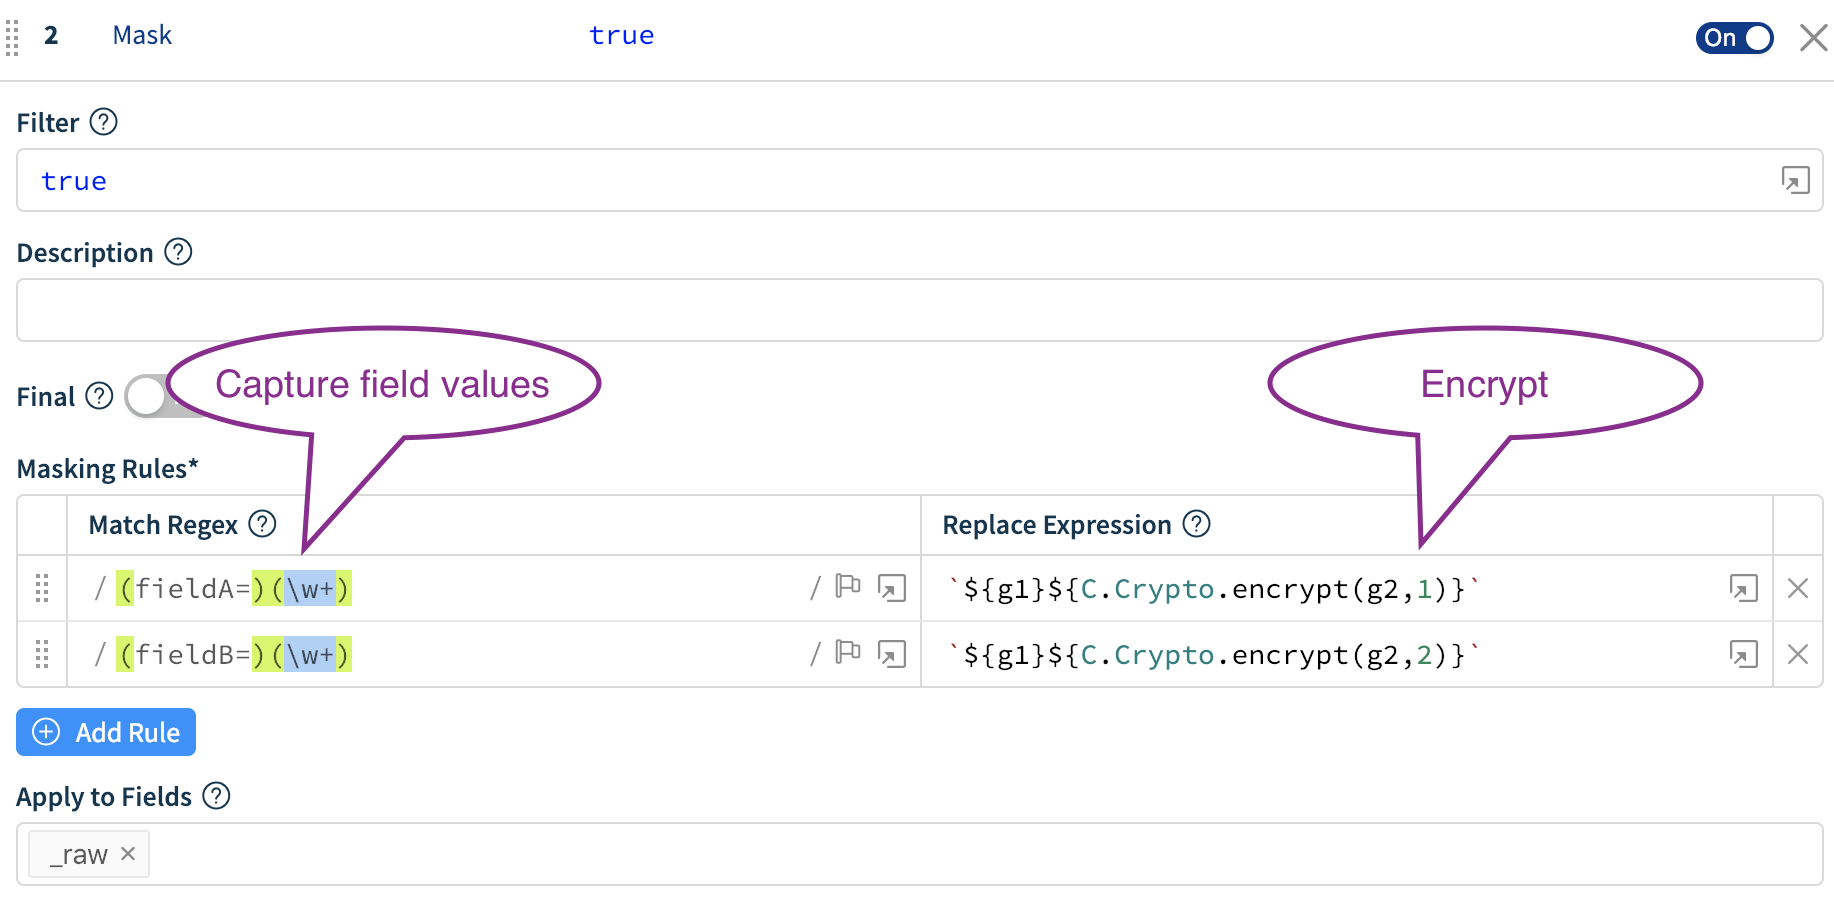This screenshot has width=1834, height=900.
Task: Click the Description help icon
Action: pos(178,252)
